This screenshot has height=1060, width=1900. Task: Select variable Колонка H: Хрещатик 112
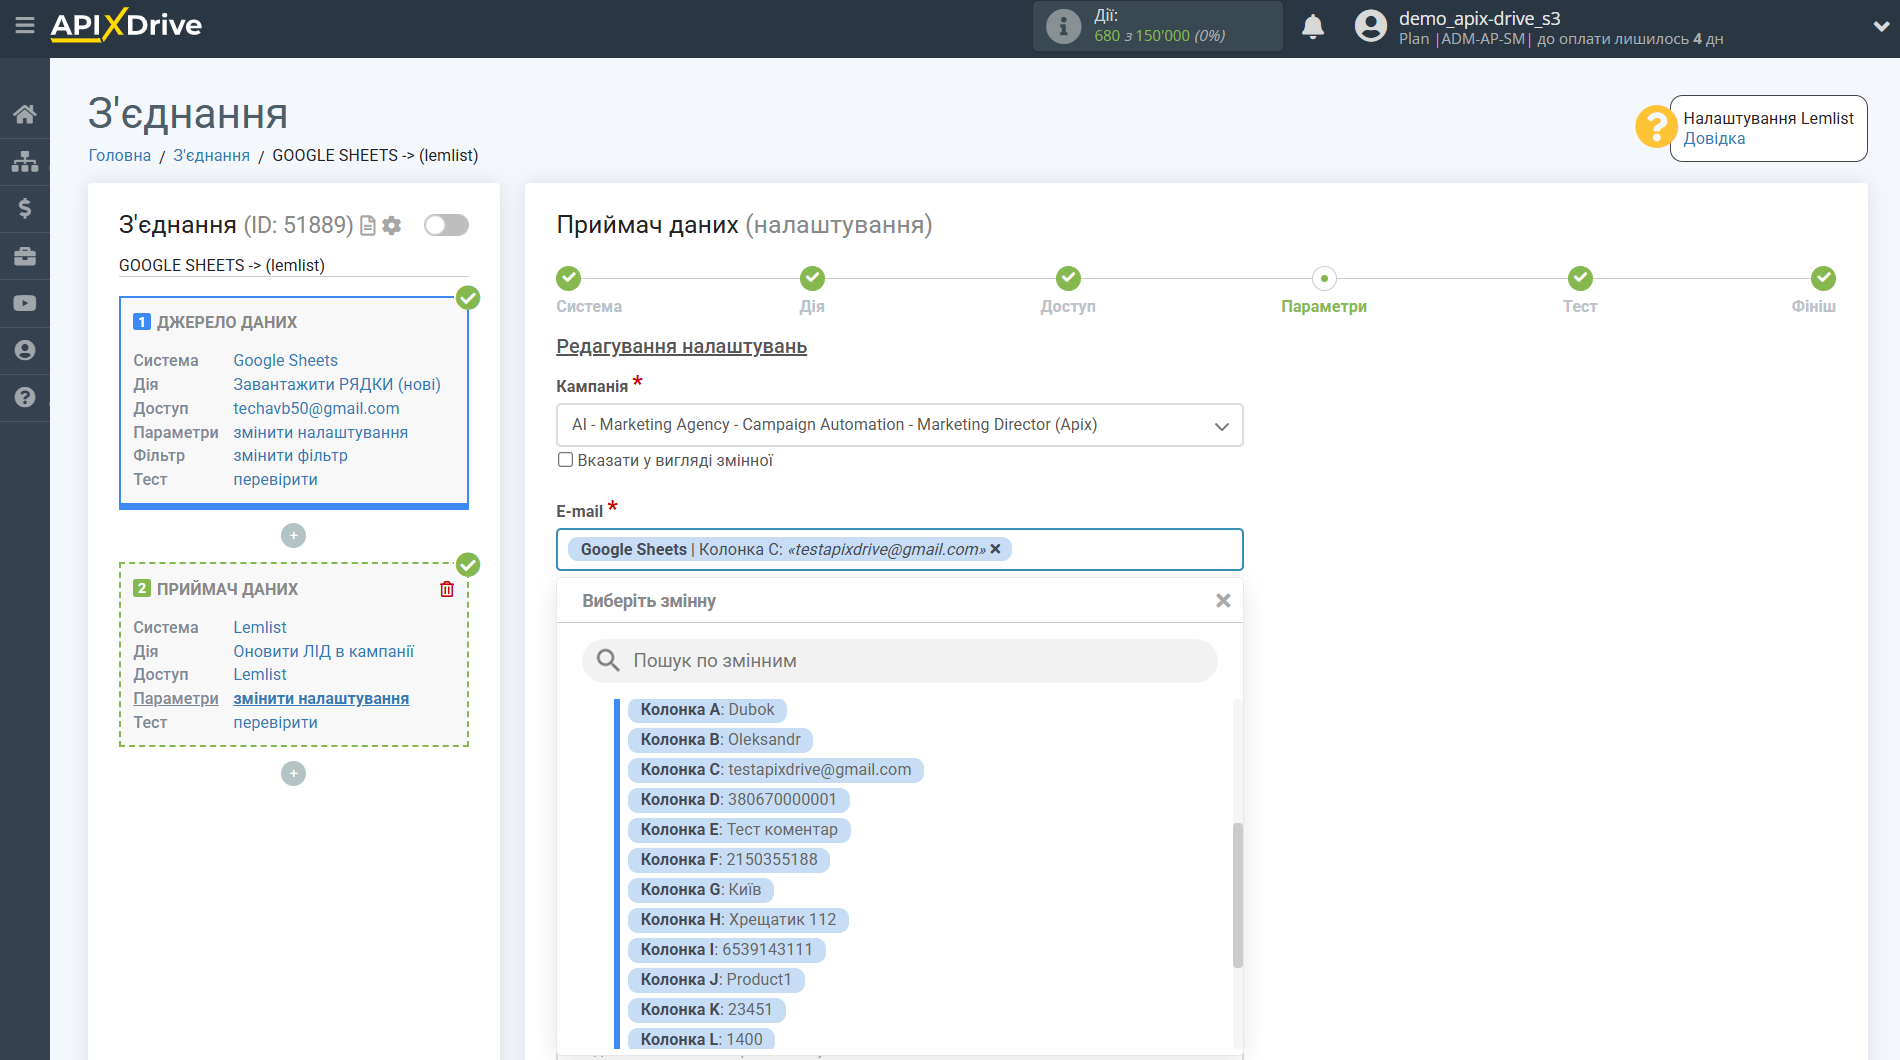pyautogui.click(x=738, y=920)
